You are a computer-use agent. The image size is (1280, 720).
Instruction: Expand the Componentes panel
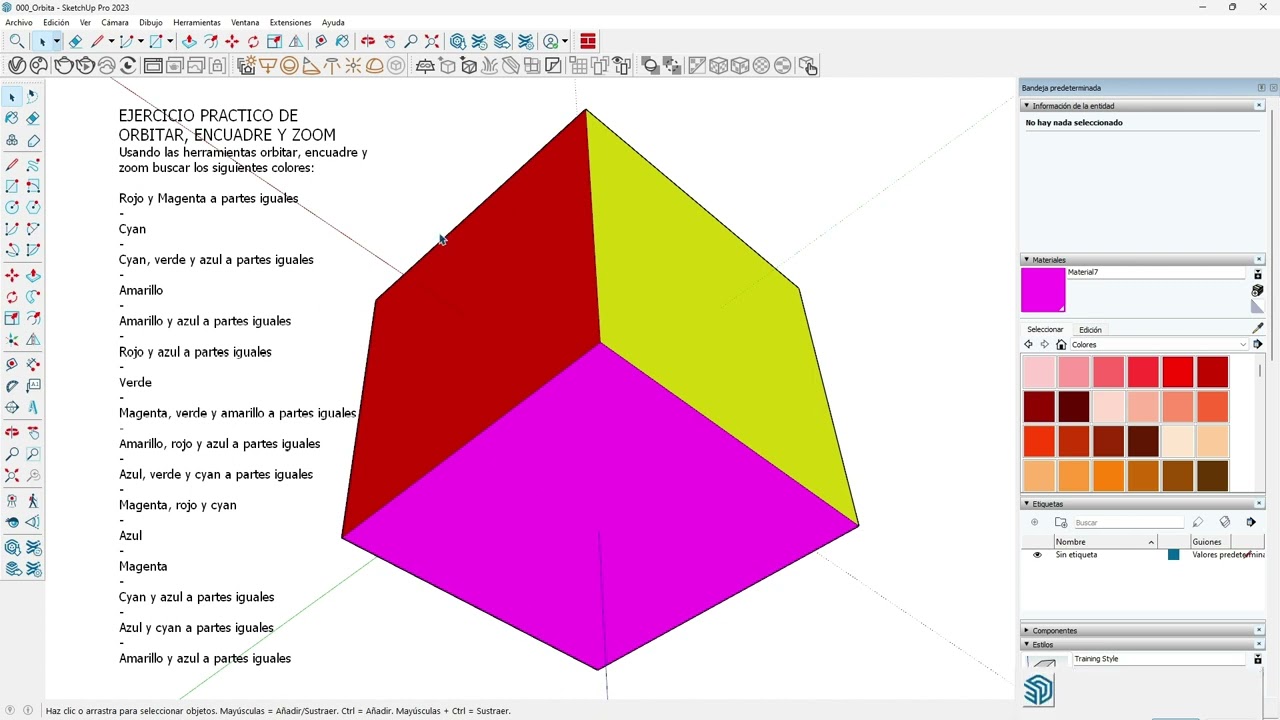(1026, 631)
